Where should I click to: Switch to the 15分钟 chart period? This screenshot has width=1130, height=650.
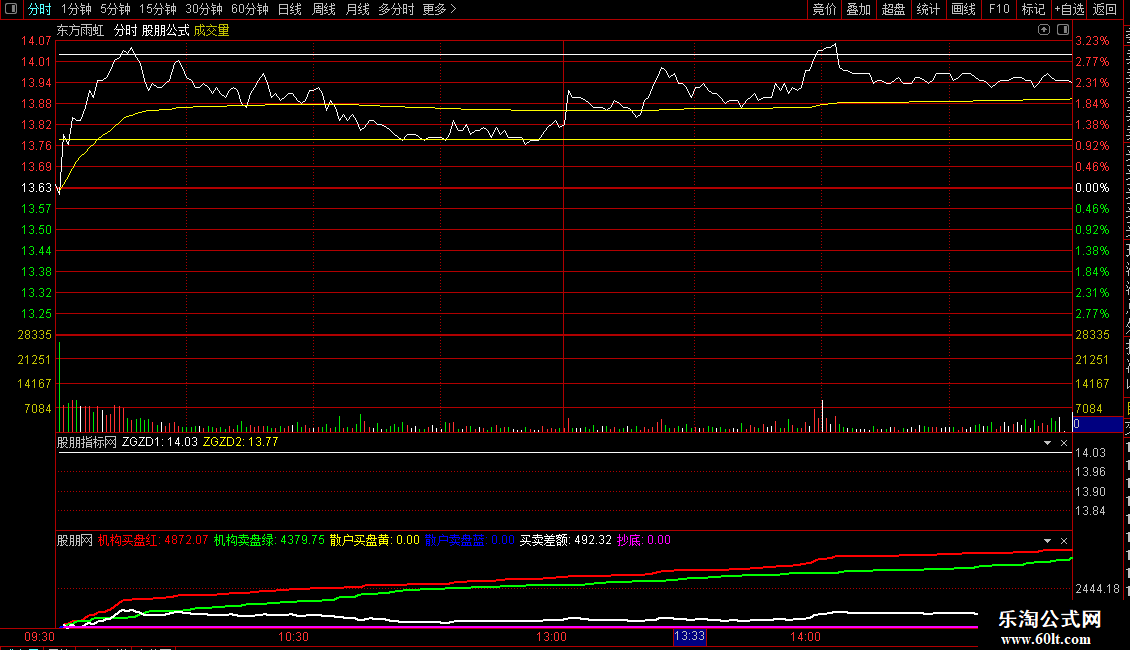click(158, 9)
